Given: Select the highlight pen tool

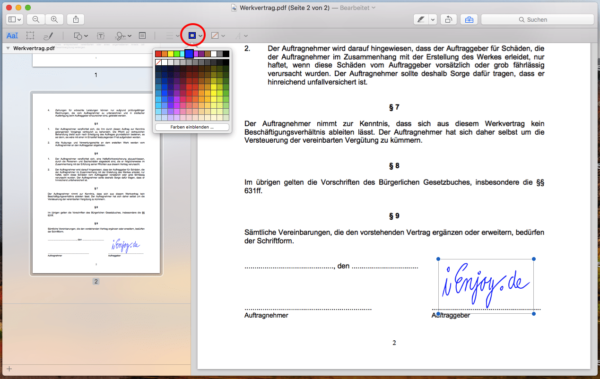Looking at the screenshot, I should pos(421,20).
